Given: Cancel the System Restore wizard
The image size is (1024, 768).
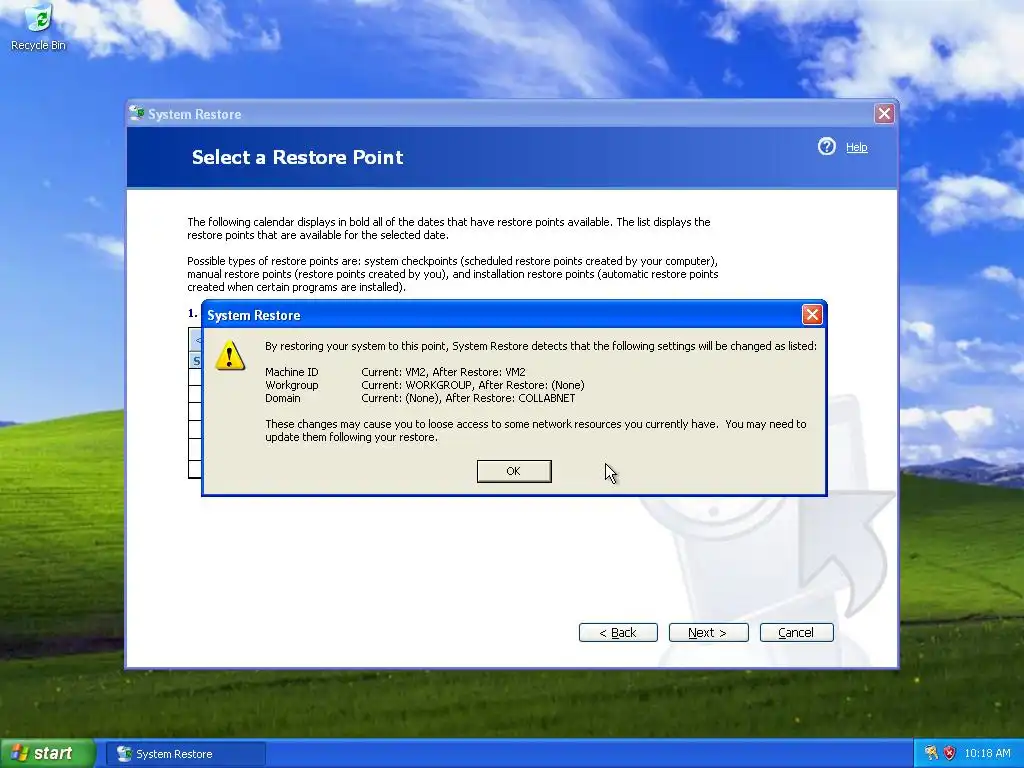Looking at the screenshot, I should [x=796, y=632].
